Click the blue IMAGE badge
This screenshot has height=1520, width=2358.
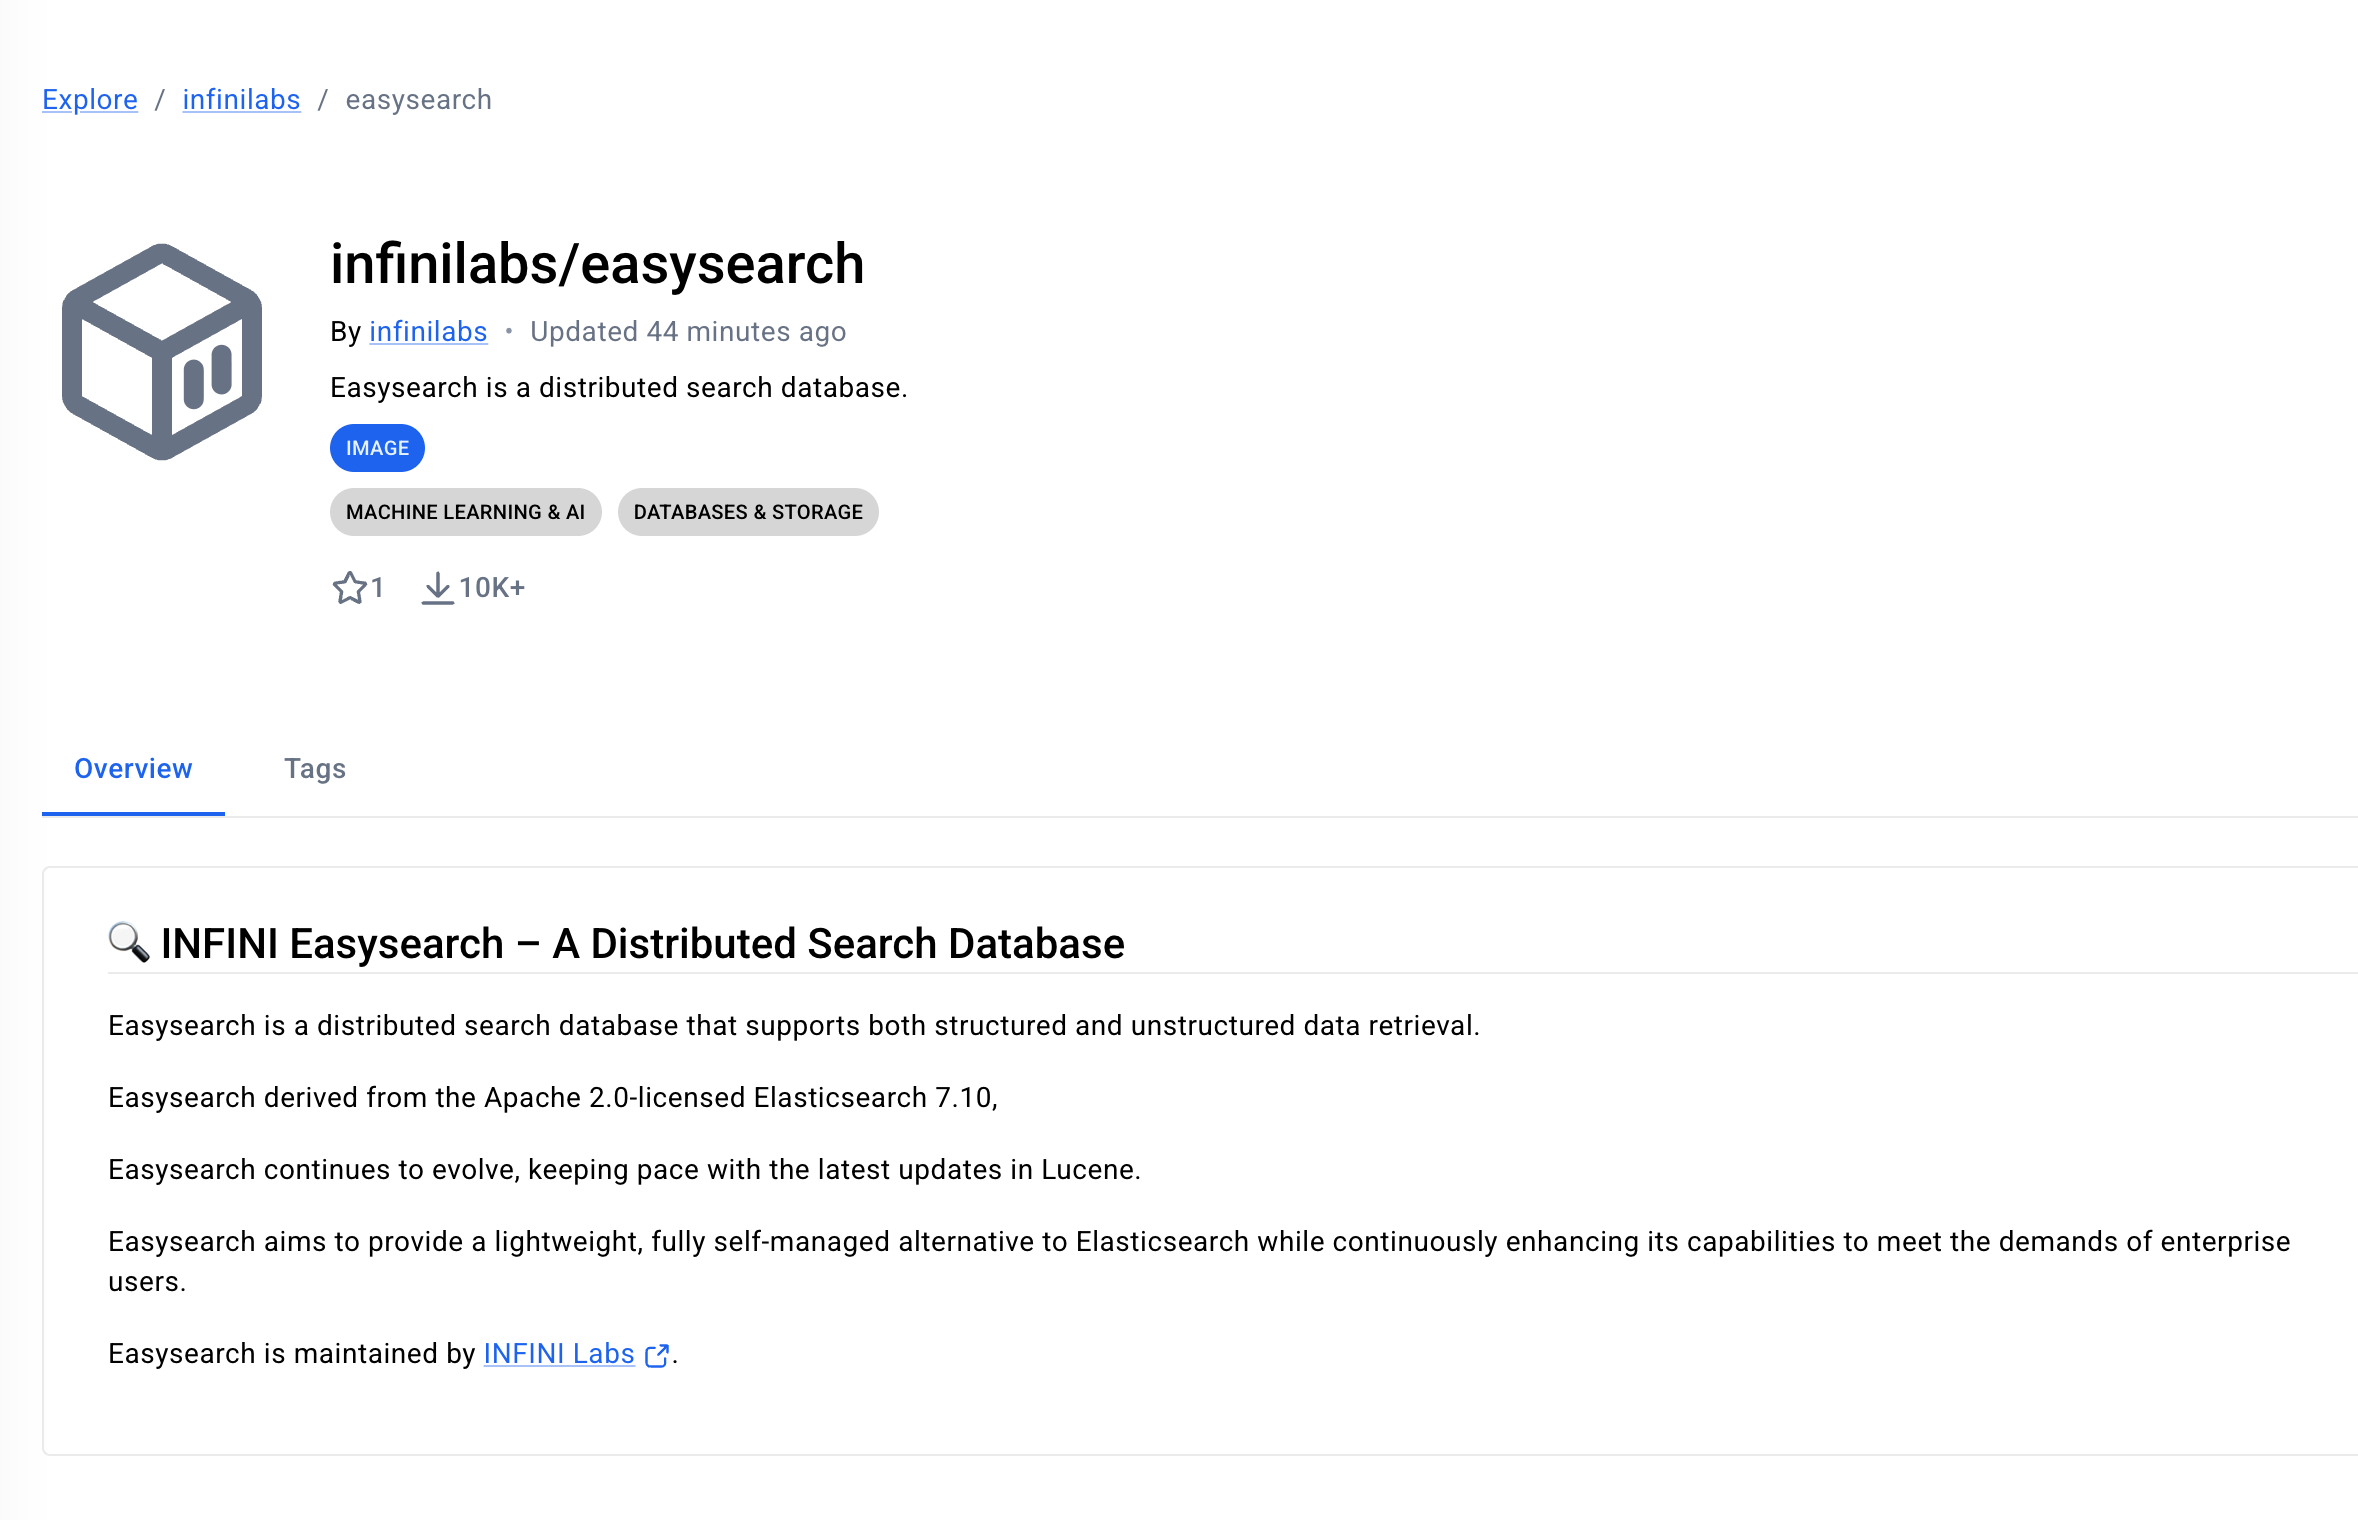(377, 448)
